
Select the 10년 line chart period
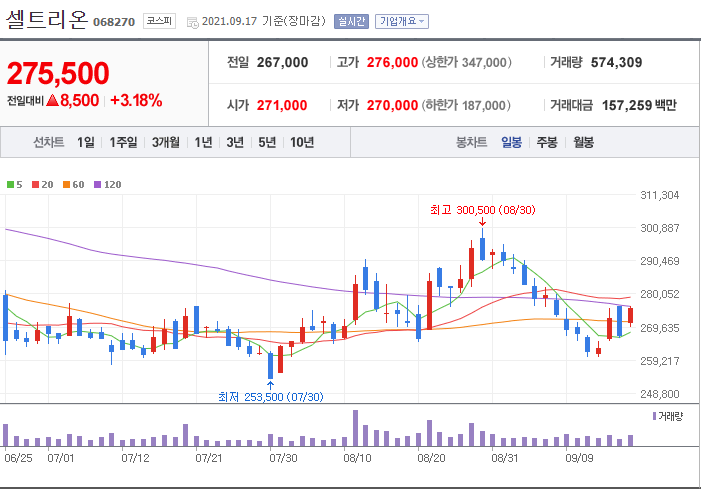[x=302, y=142]
